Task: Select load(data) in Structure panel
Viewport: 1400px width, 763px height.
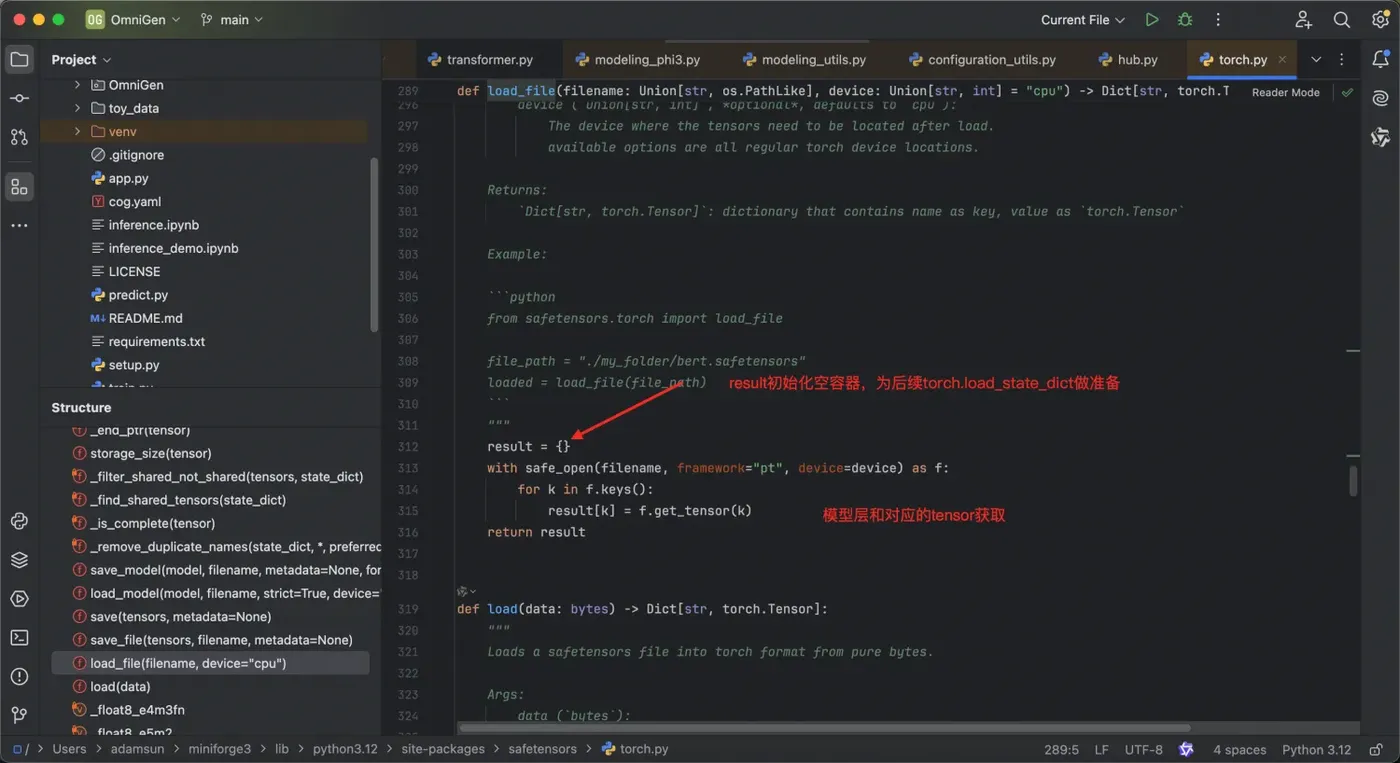Action: point(120,686)
